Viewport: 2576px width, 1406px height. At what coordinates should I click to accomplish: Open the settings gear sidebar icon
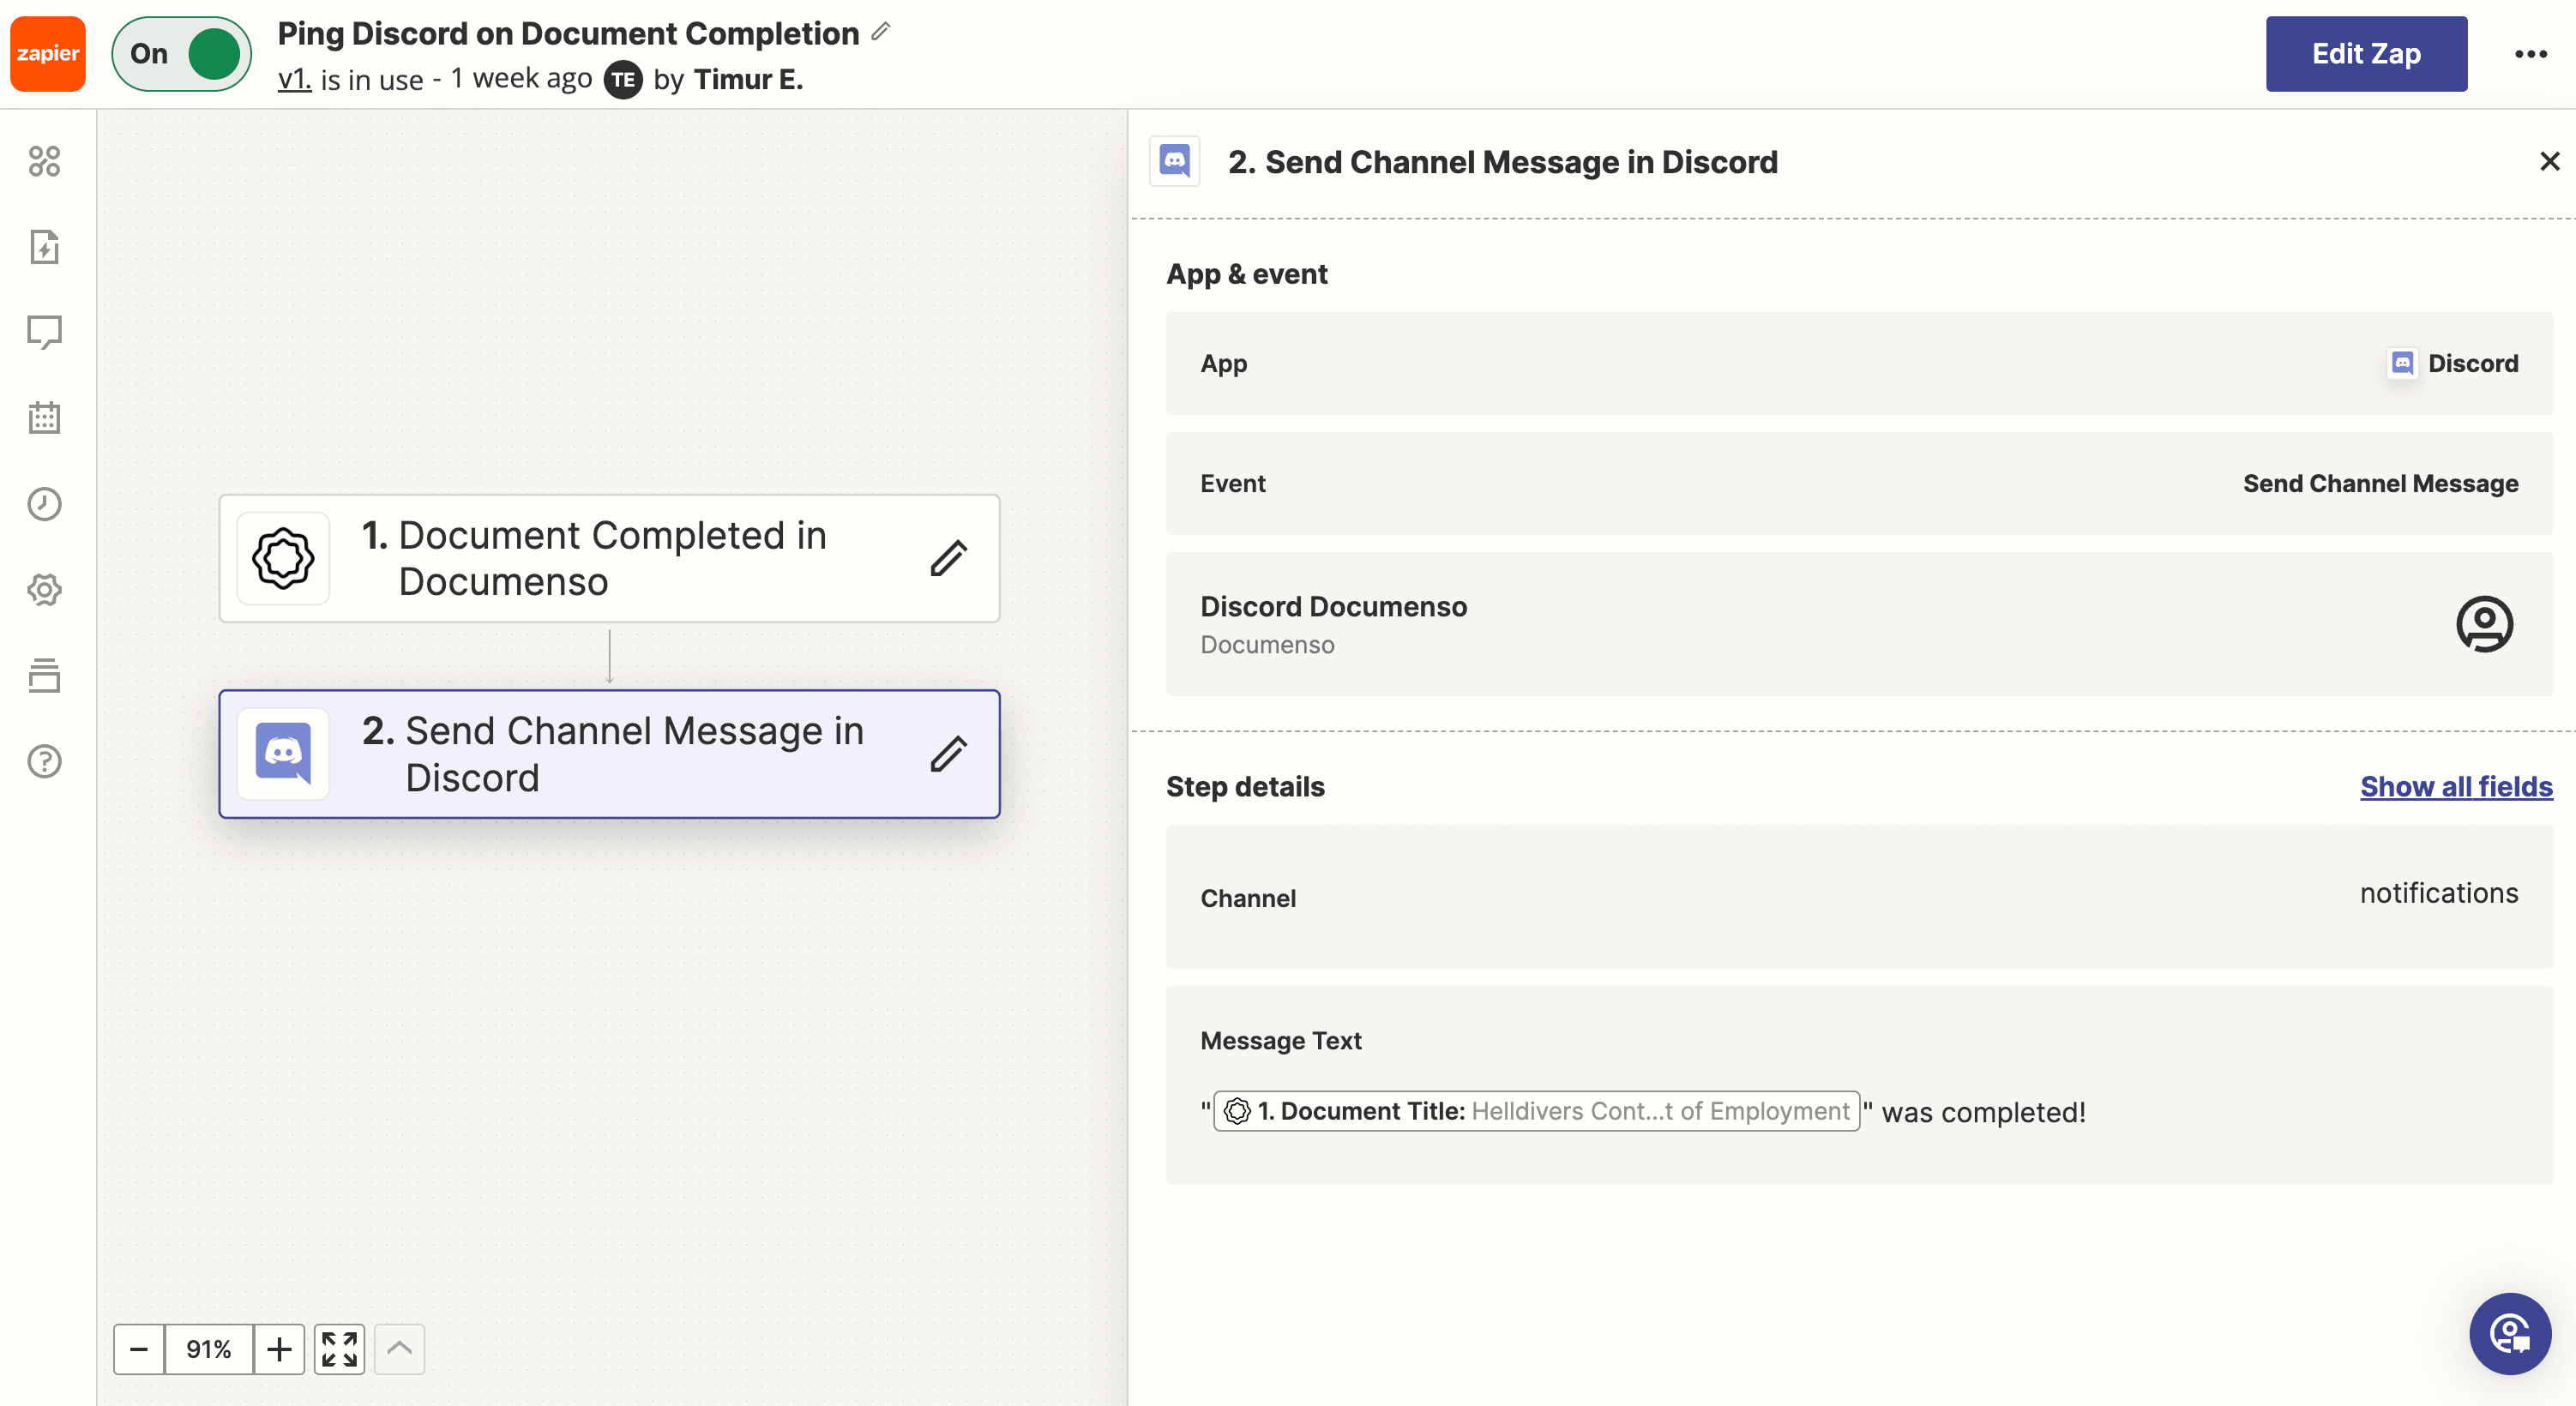[45, 590]
